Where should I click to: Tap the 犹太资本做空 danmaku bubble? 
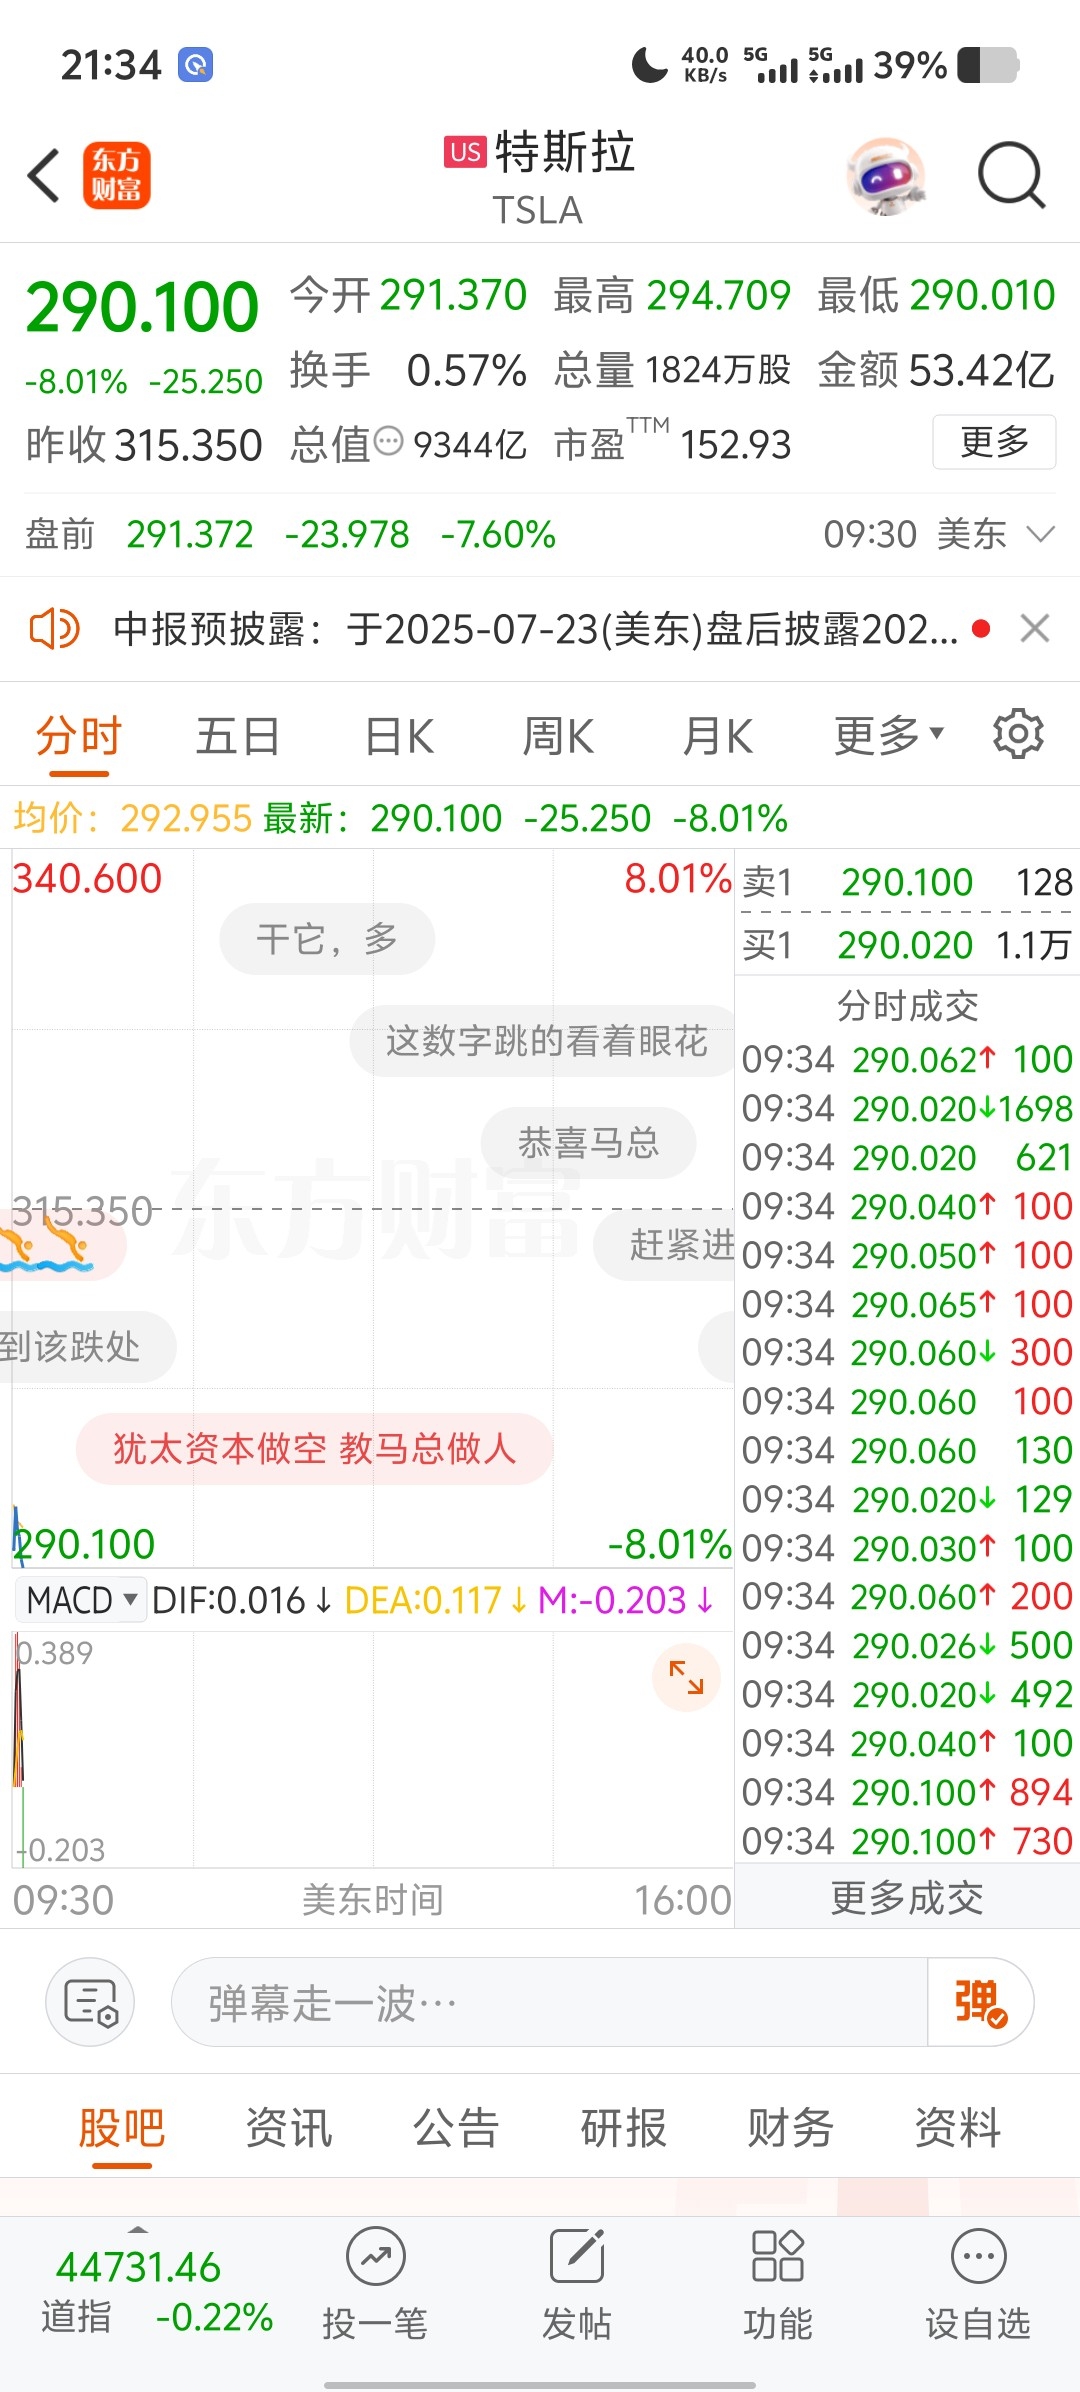(314, 1448)
